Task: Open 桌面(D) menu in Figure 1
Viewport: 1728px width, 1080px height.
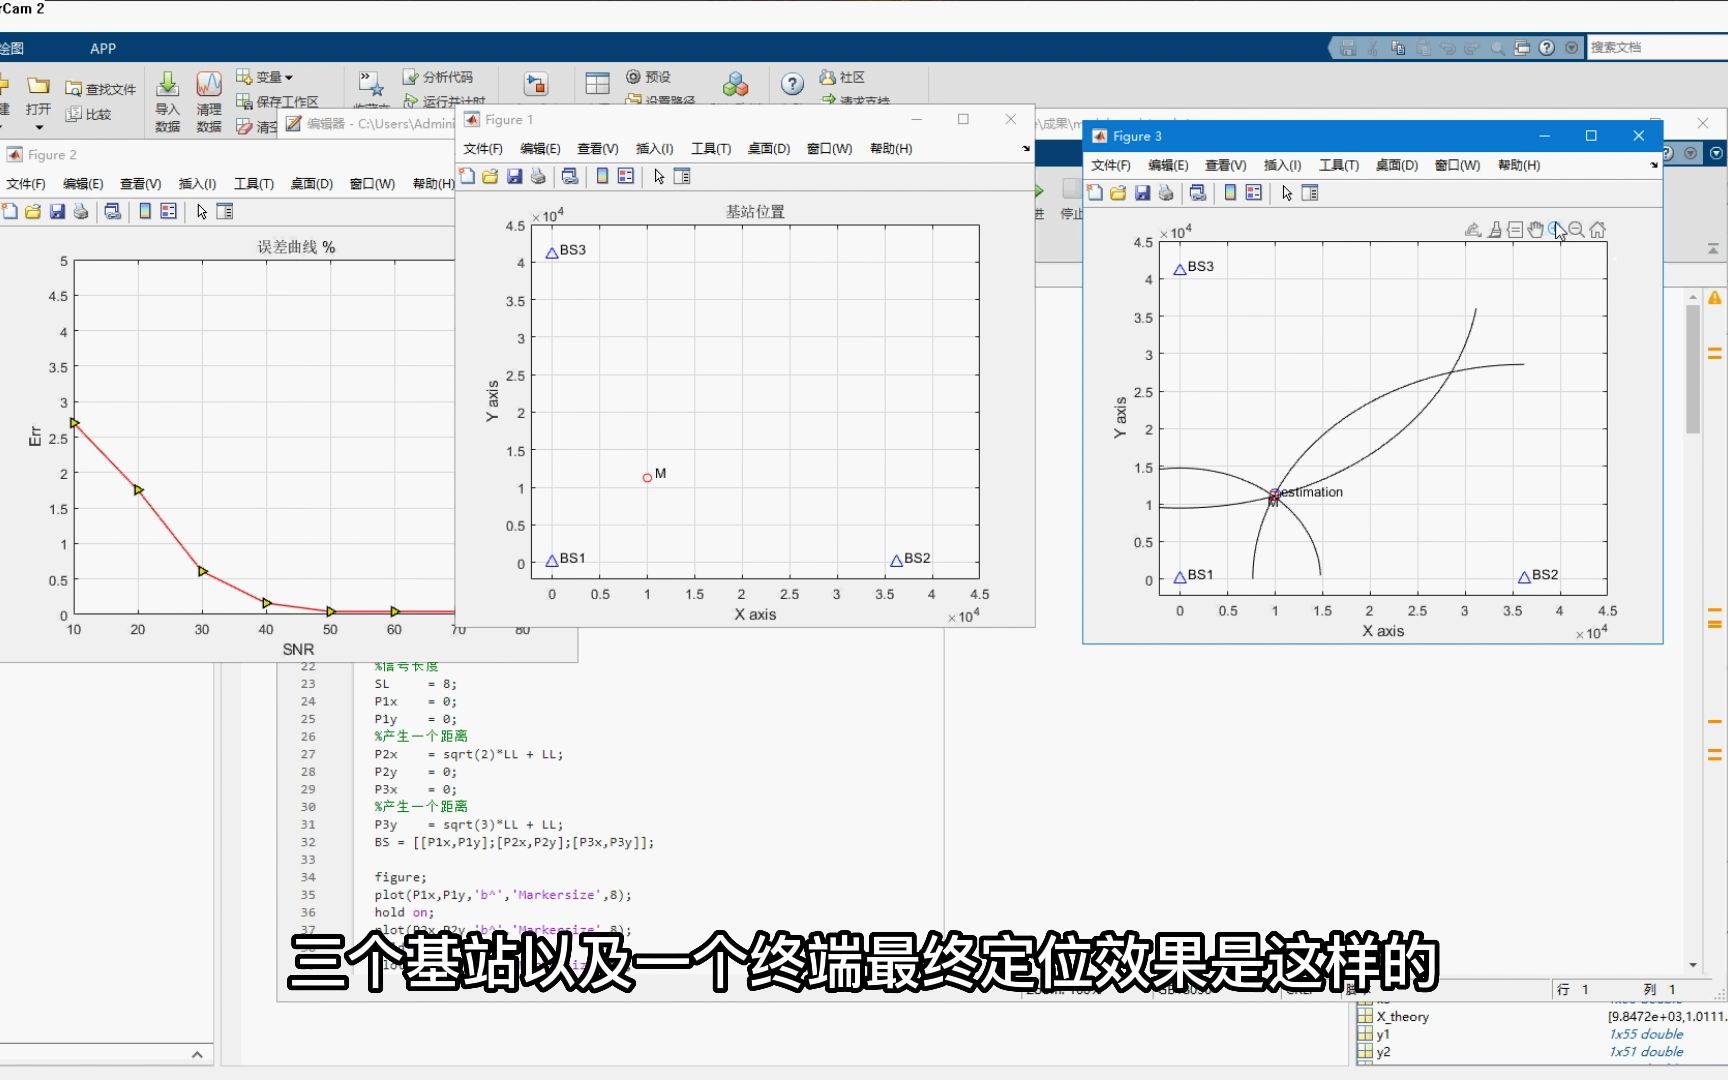Action: point(768,148)
